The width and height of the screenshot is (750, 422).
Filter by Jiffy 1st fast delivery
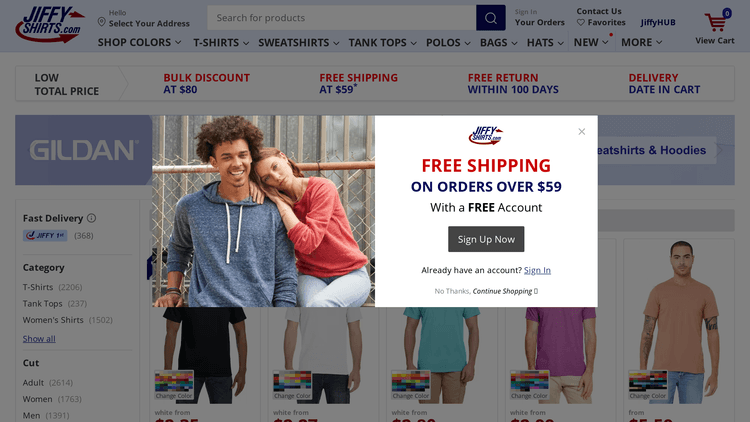click(58, 235)
